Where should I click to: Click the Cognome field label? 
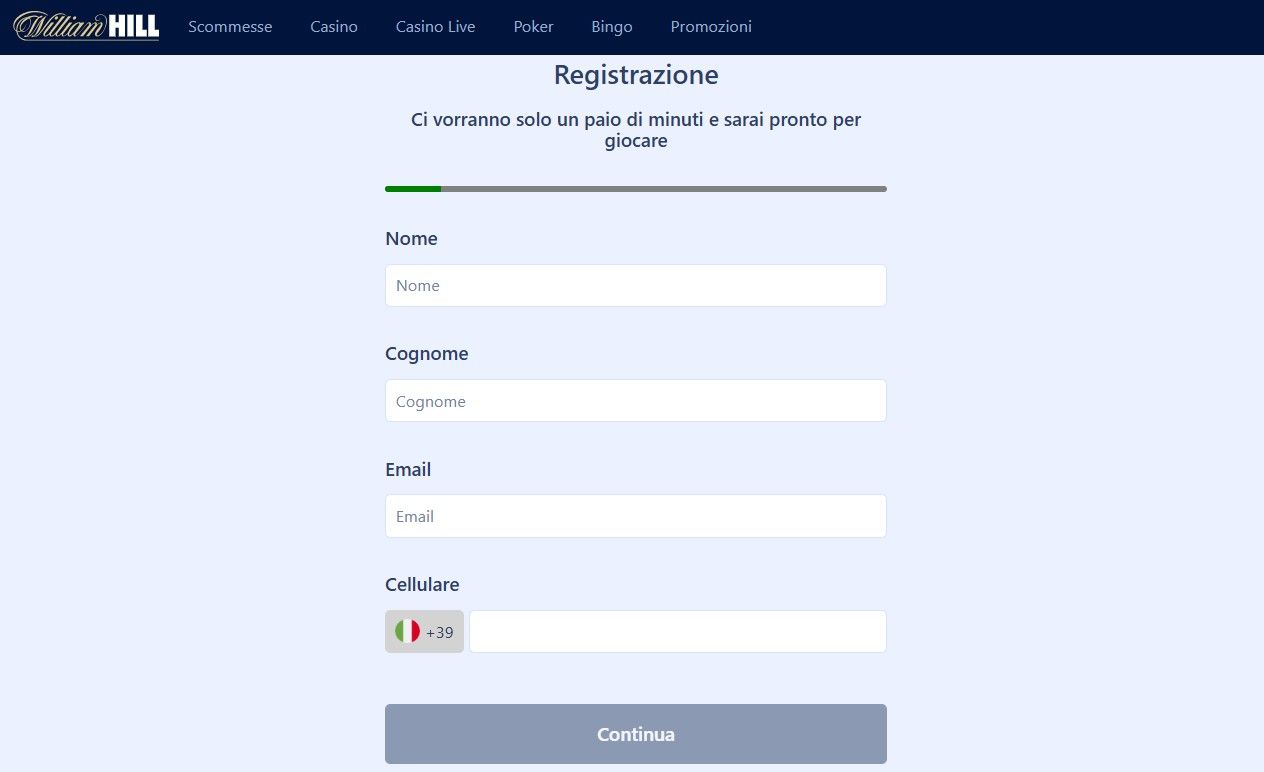coord(426,353)
